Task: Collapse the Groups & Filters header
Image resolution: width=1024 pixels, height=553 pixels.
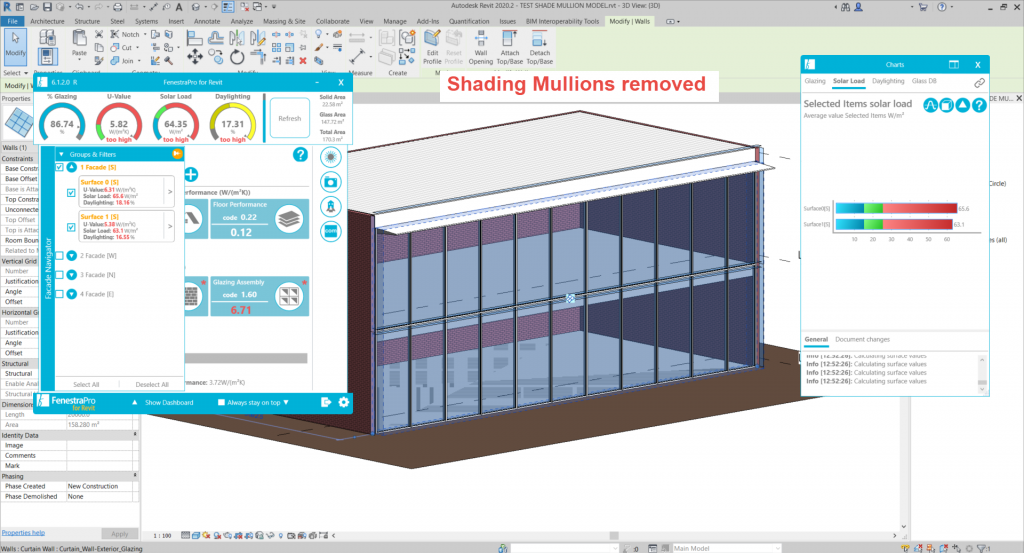Action: [61, 155]
